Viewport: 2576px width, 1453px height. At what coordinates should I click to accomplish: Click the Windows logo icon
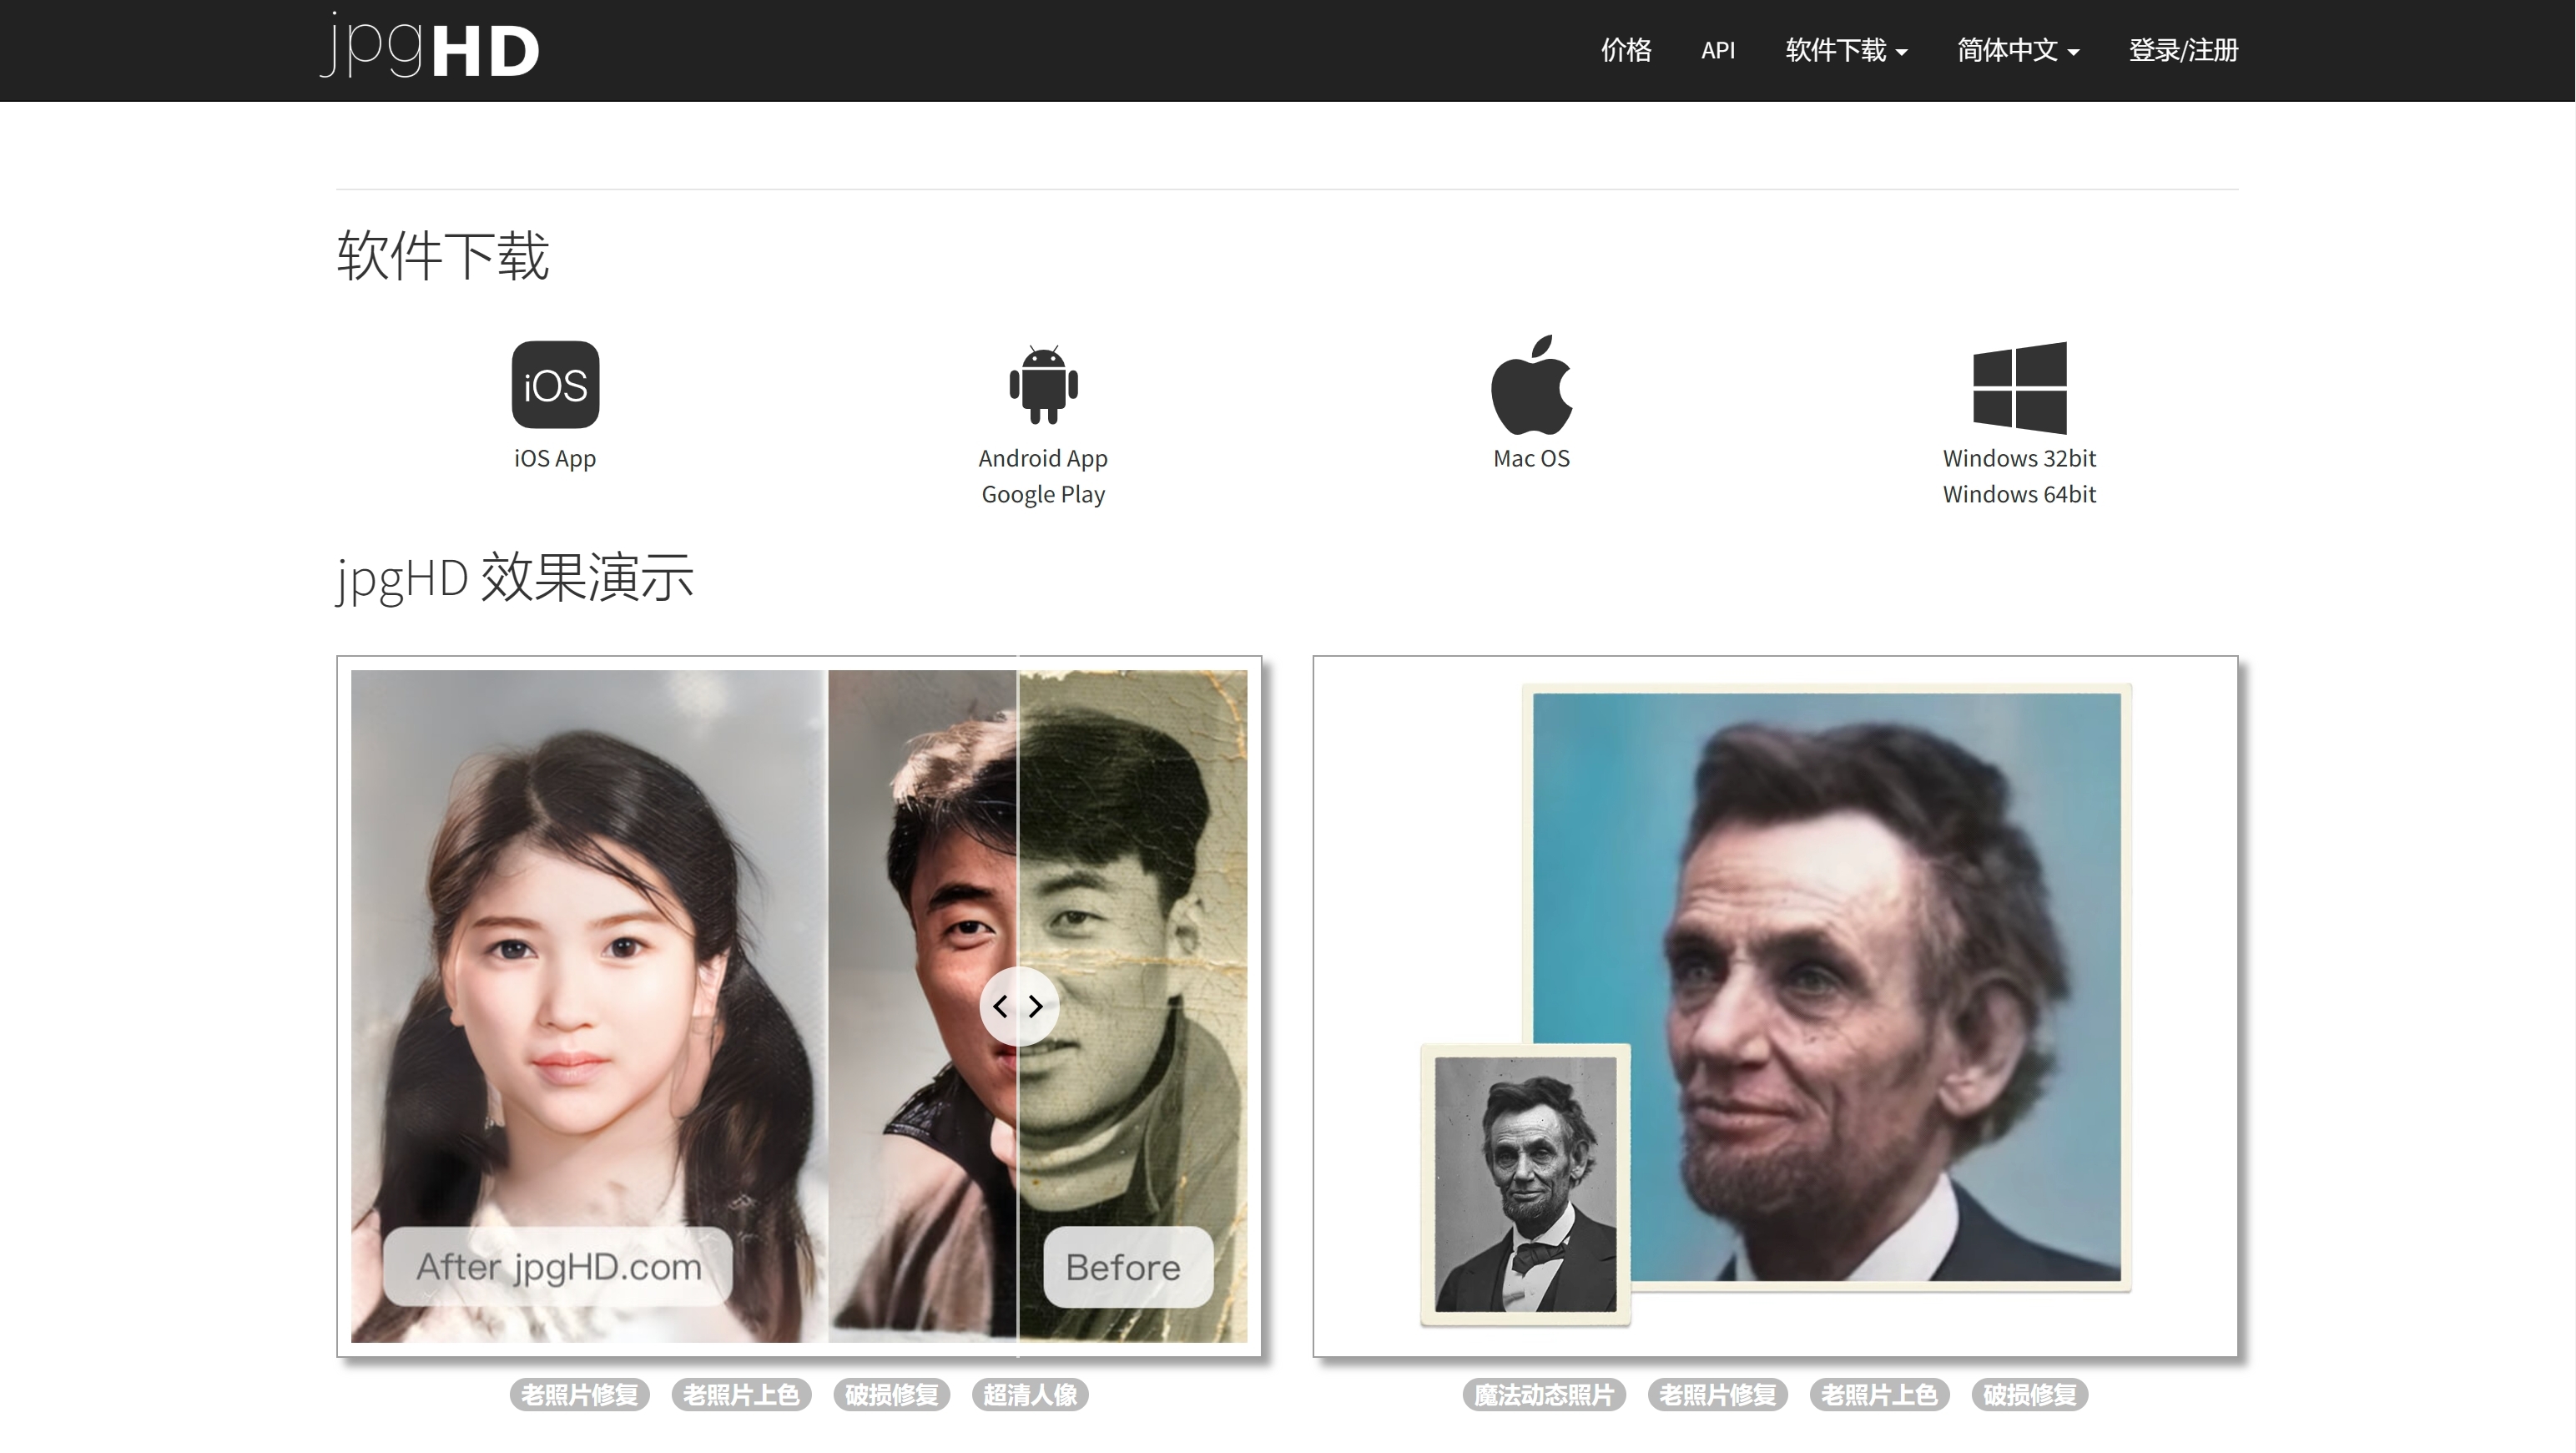coord(2019,388)
